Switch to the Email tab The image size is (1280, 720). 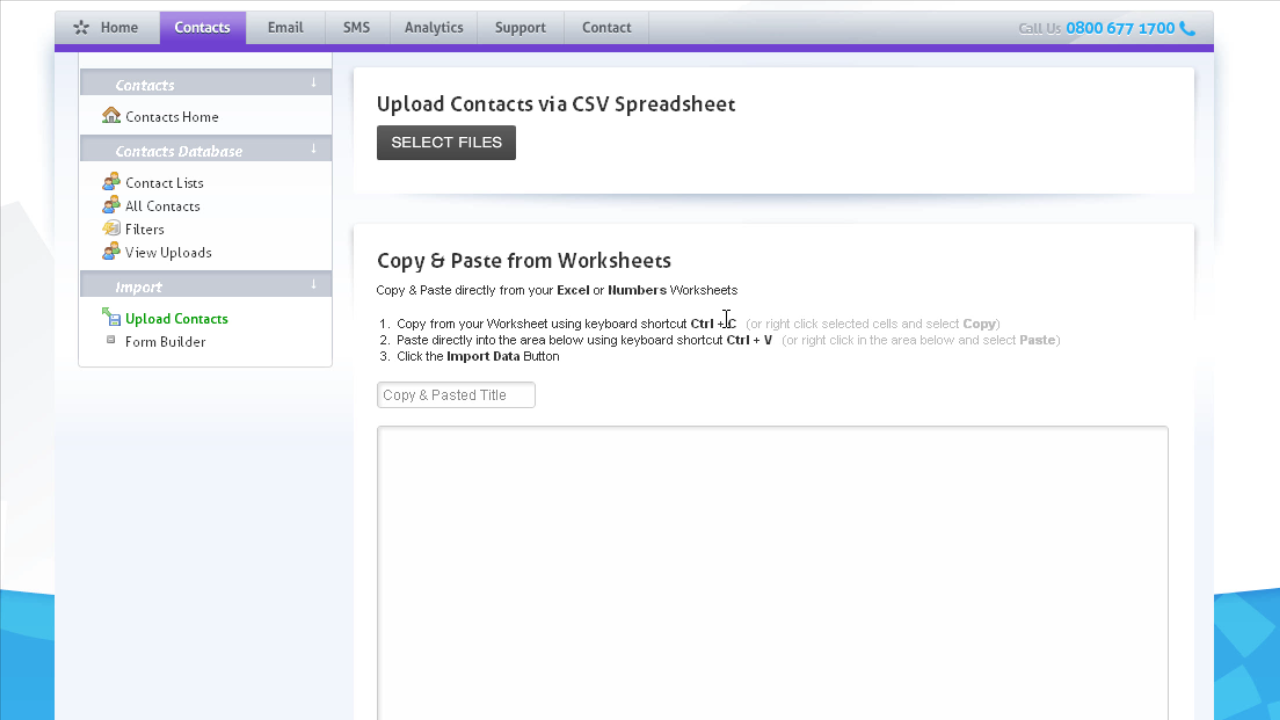click(x=285, y=28)
